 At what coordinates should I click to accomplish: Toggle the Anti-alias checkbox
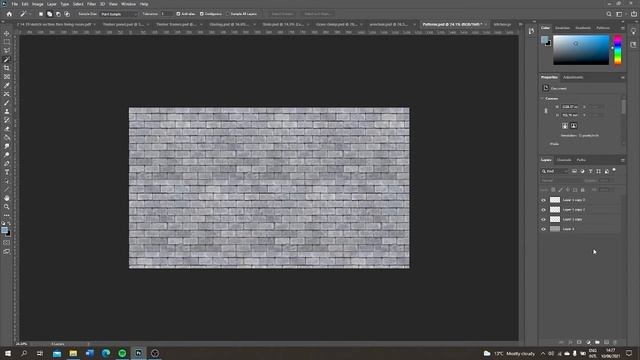coord(178,14)
